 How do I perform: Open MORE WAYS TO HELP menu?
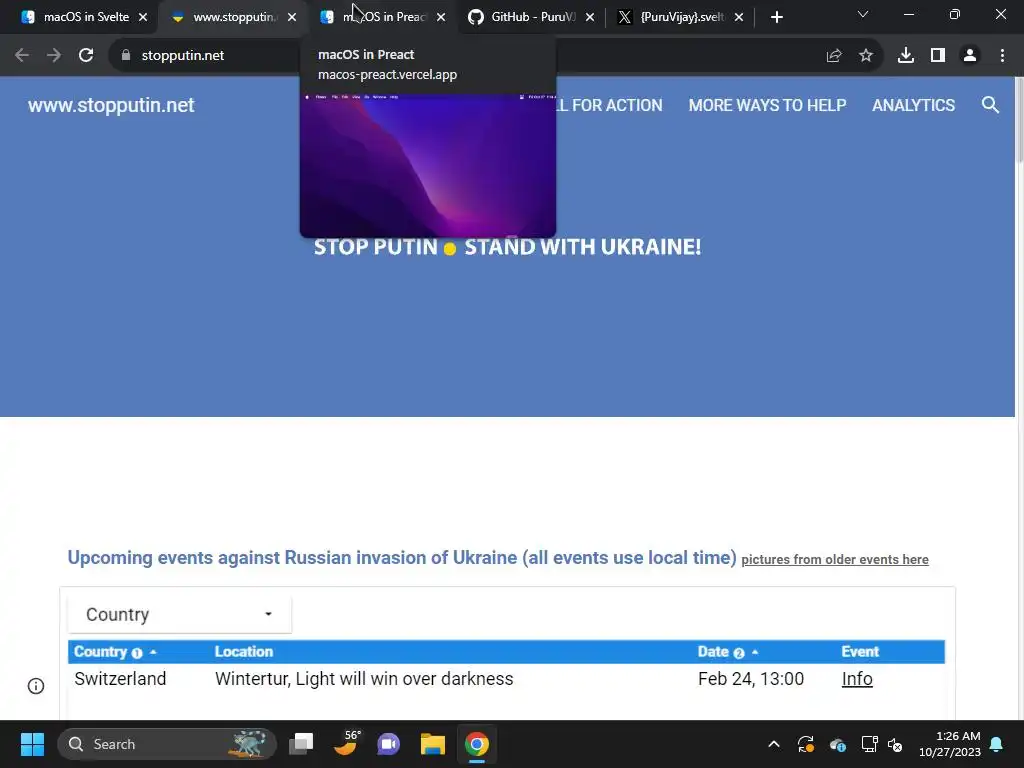click(767, 105)
